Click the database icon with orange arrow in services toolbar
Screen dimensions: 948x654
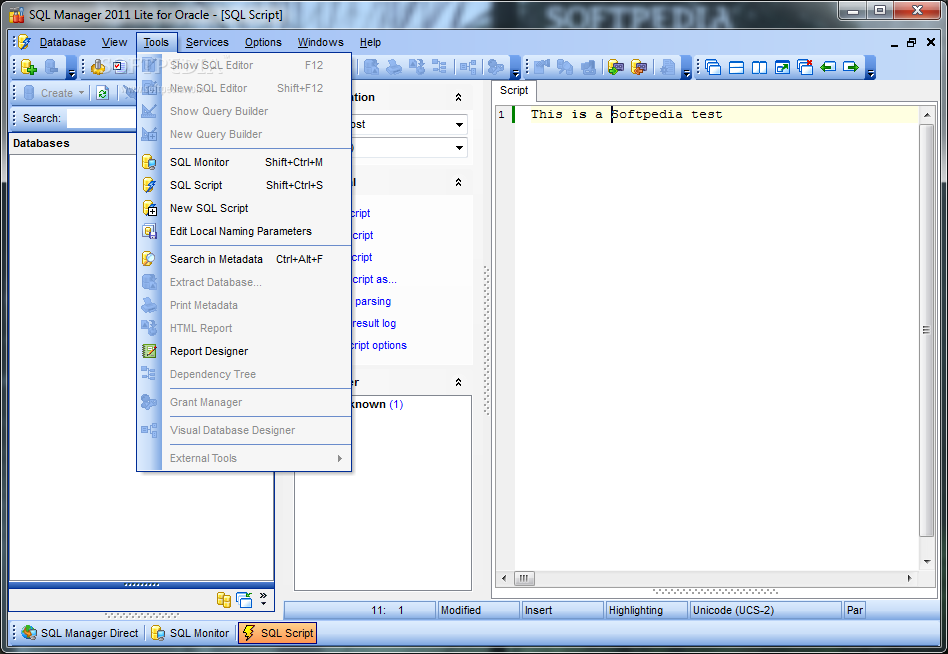pos(639,66)
